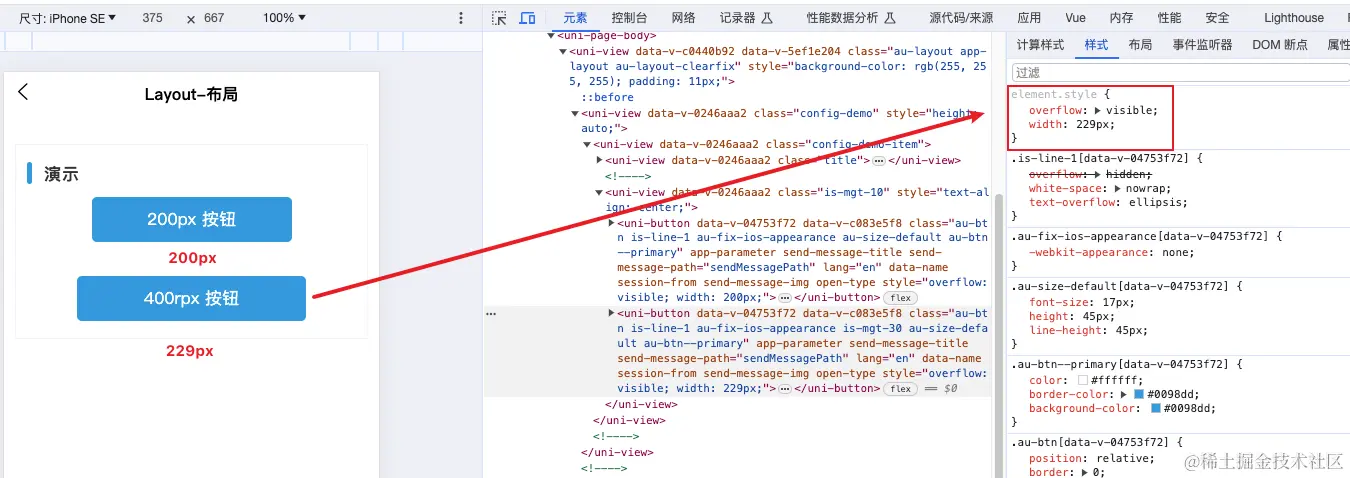Expand border-color shorthand in .au-btn--primary
Viewport: 1350px width, 478px height.
coord(1125,394)
